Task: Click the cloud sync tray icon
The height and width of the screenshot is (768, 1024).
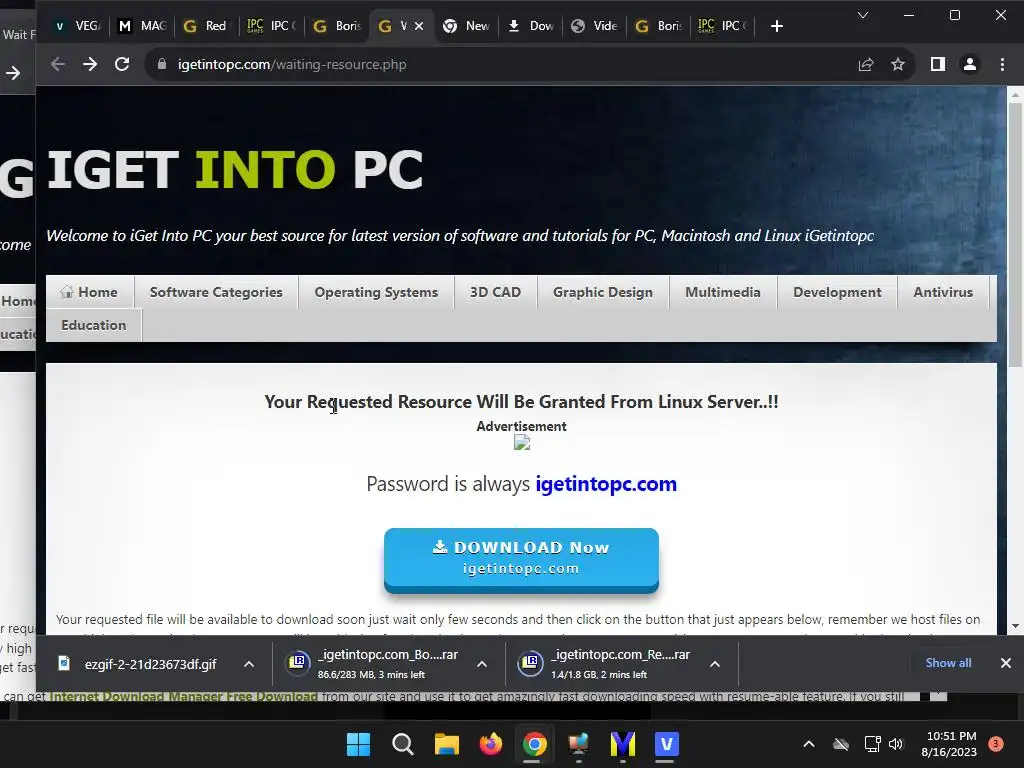Action: click(841, 744)
